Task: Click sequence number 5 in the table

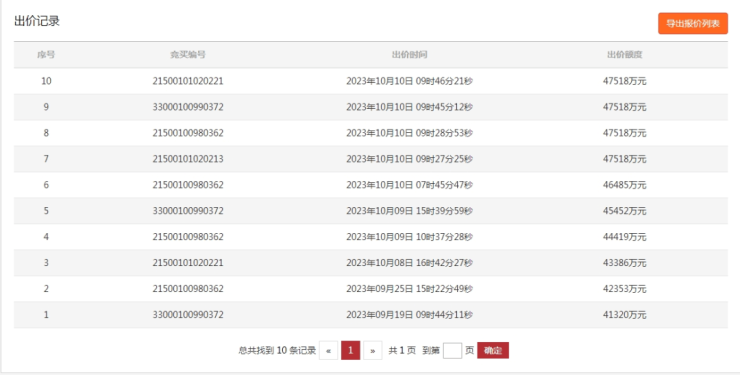Action: coord(46,211)
